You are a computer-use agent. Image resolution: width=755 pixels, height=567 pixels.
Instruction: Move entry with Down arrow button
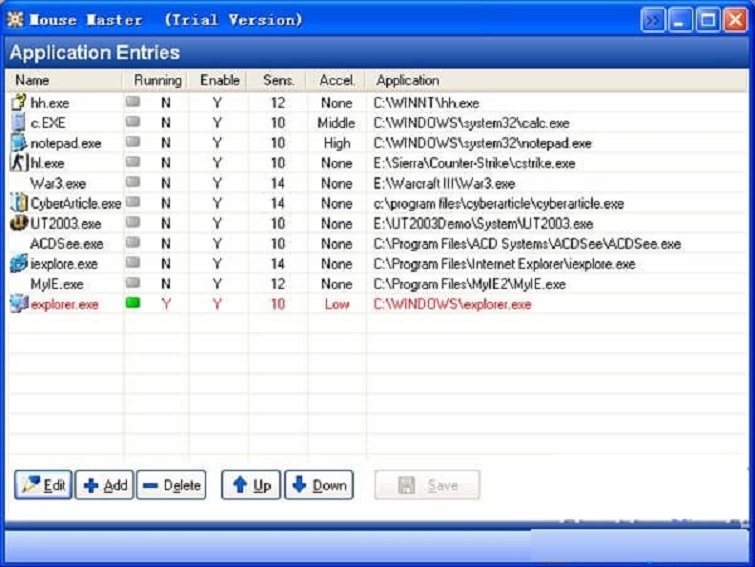click(x=318, y=485)
